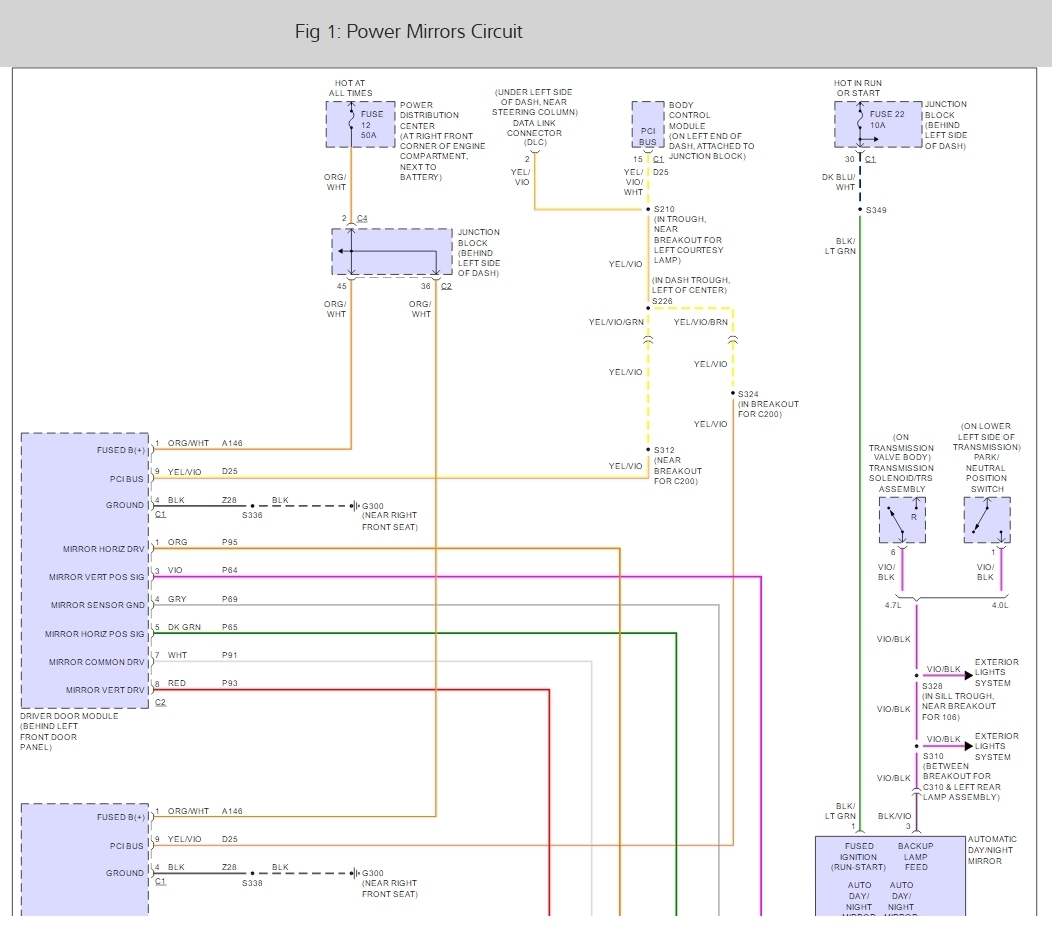This screenshot has height=932, width=1052.
Task: Click the 'HOT IN RUN OR START' label
Action: [858, 88]
